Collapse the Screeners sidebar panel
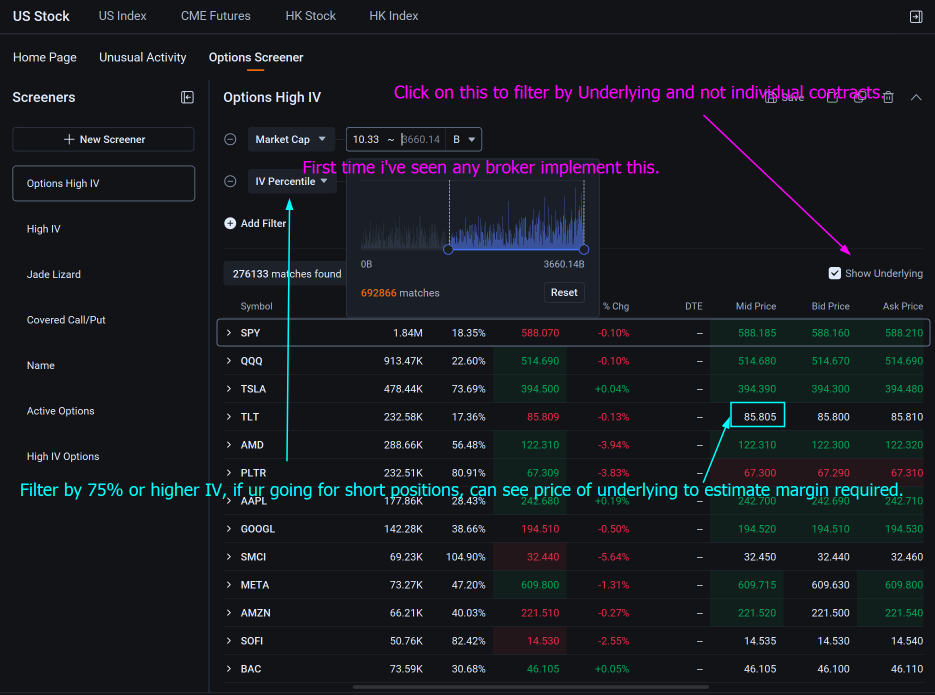The width and height of the screenshot is (935, 695). (x=187, y=97)
